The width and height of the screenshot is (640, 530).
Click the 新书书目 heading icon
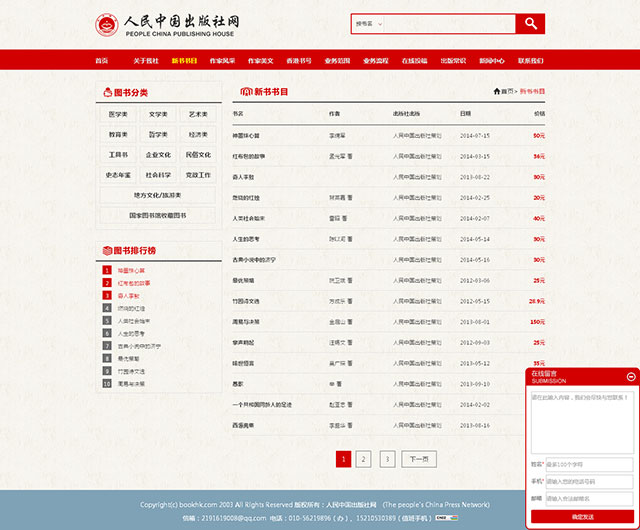coord(244,92)
